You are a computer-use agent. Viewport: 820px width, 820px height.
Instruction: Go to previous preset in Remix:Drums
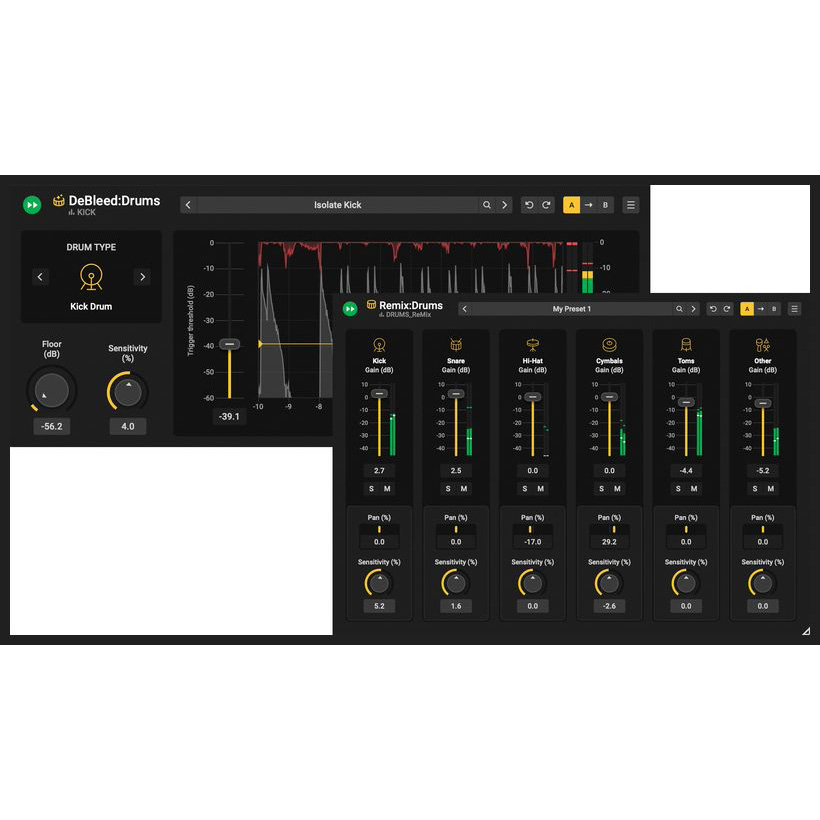(x=464, y=309)
